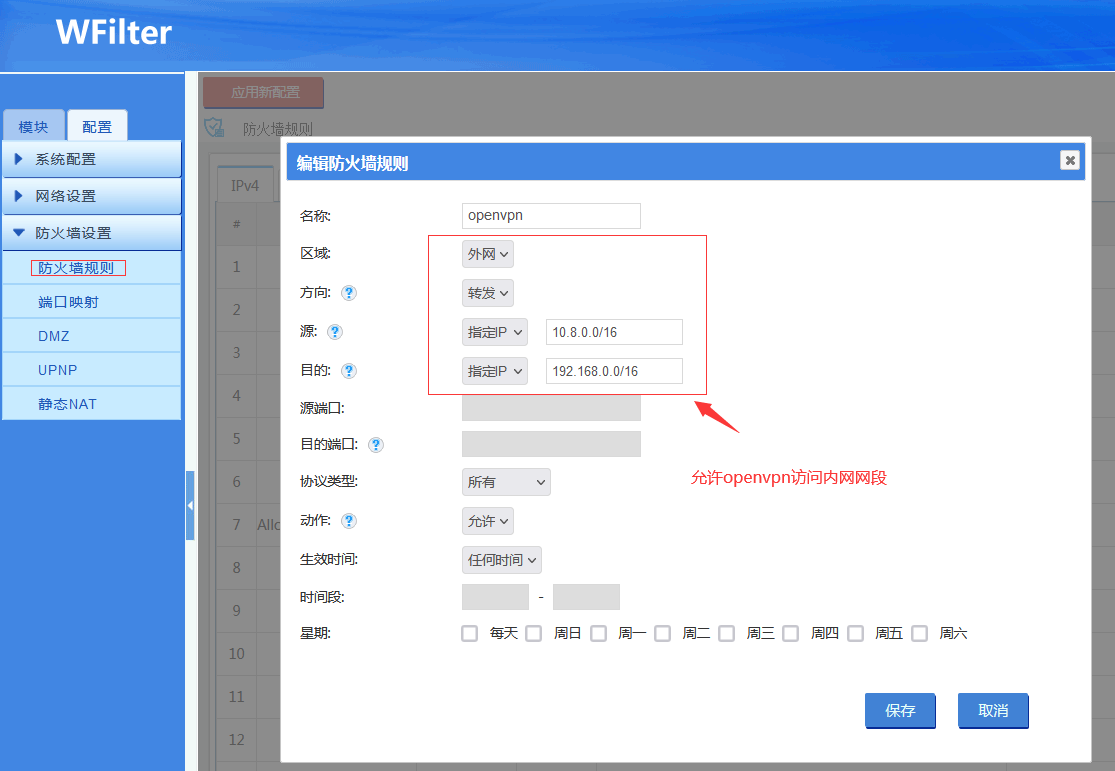The width and height of the screenshot is (1115, 771).
Task: Click the 名称 input field
Action: pos(551,216)
